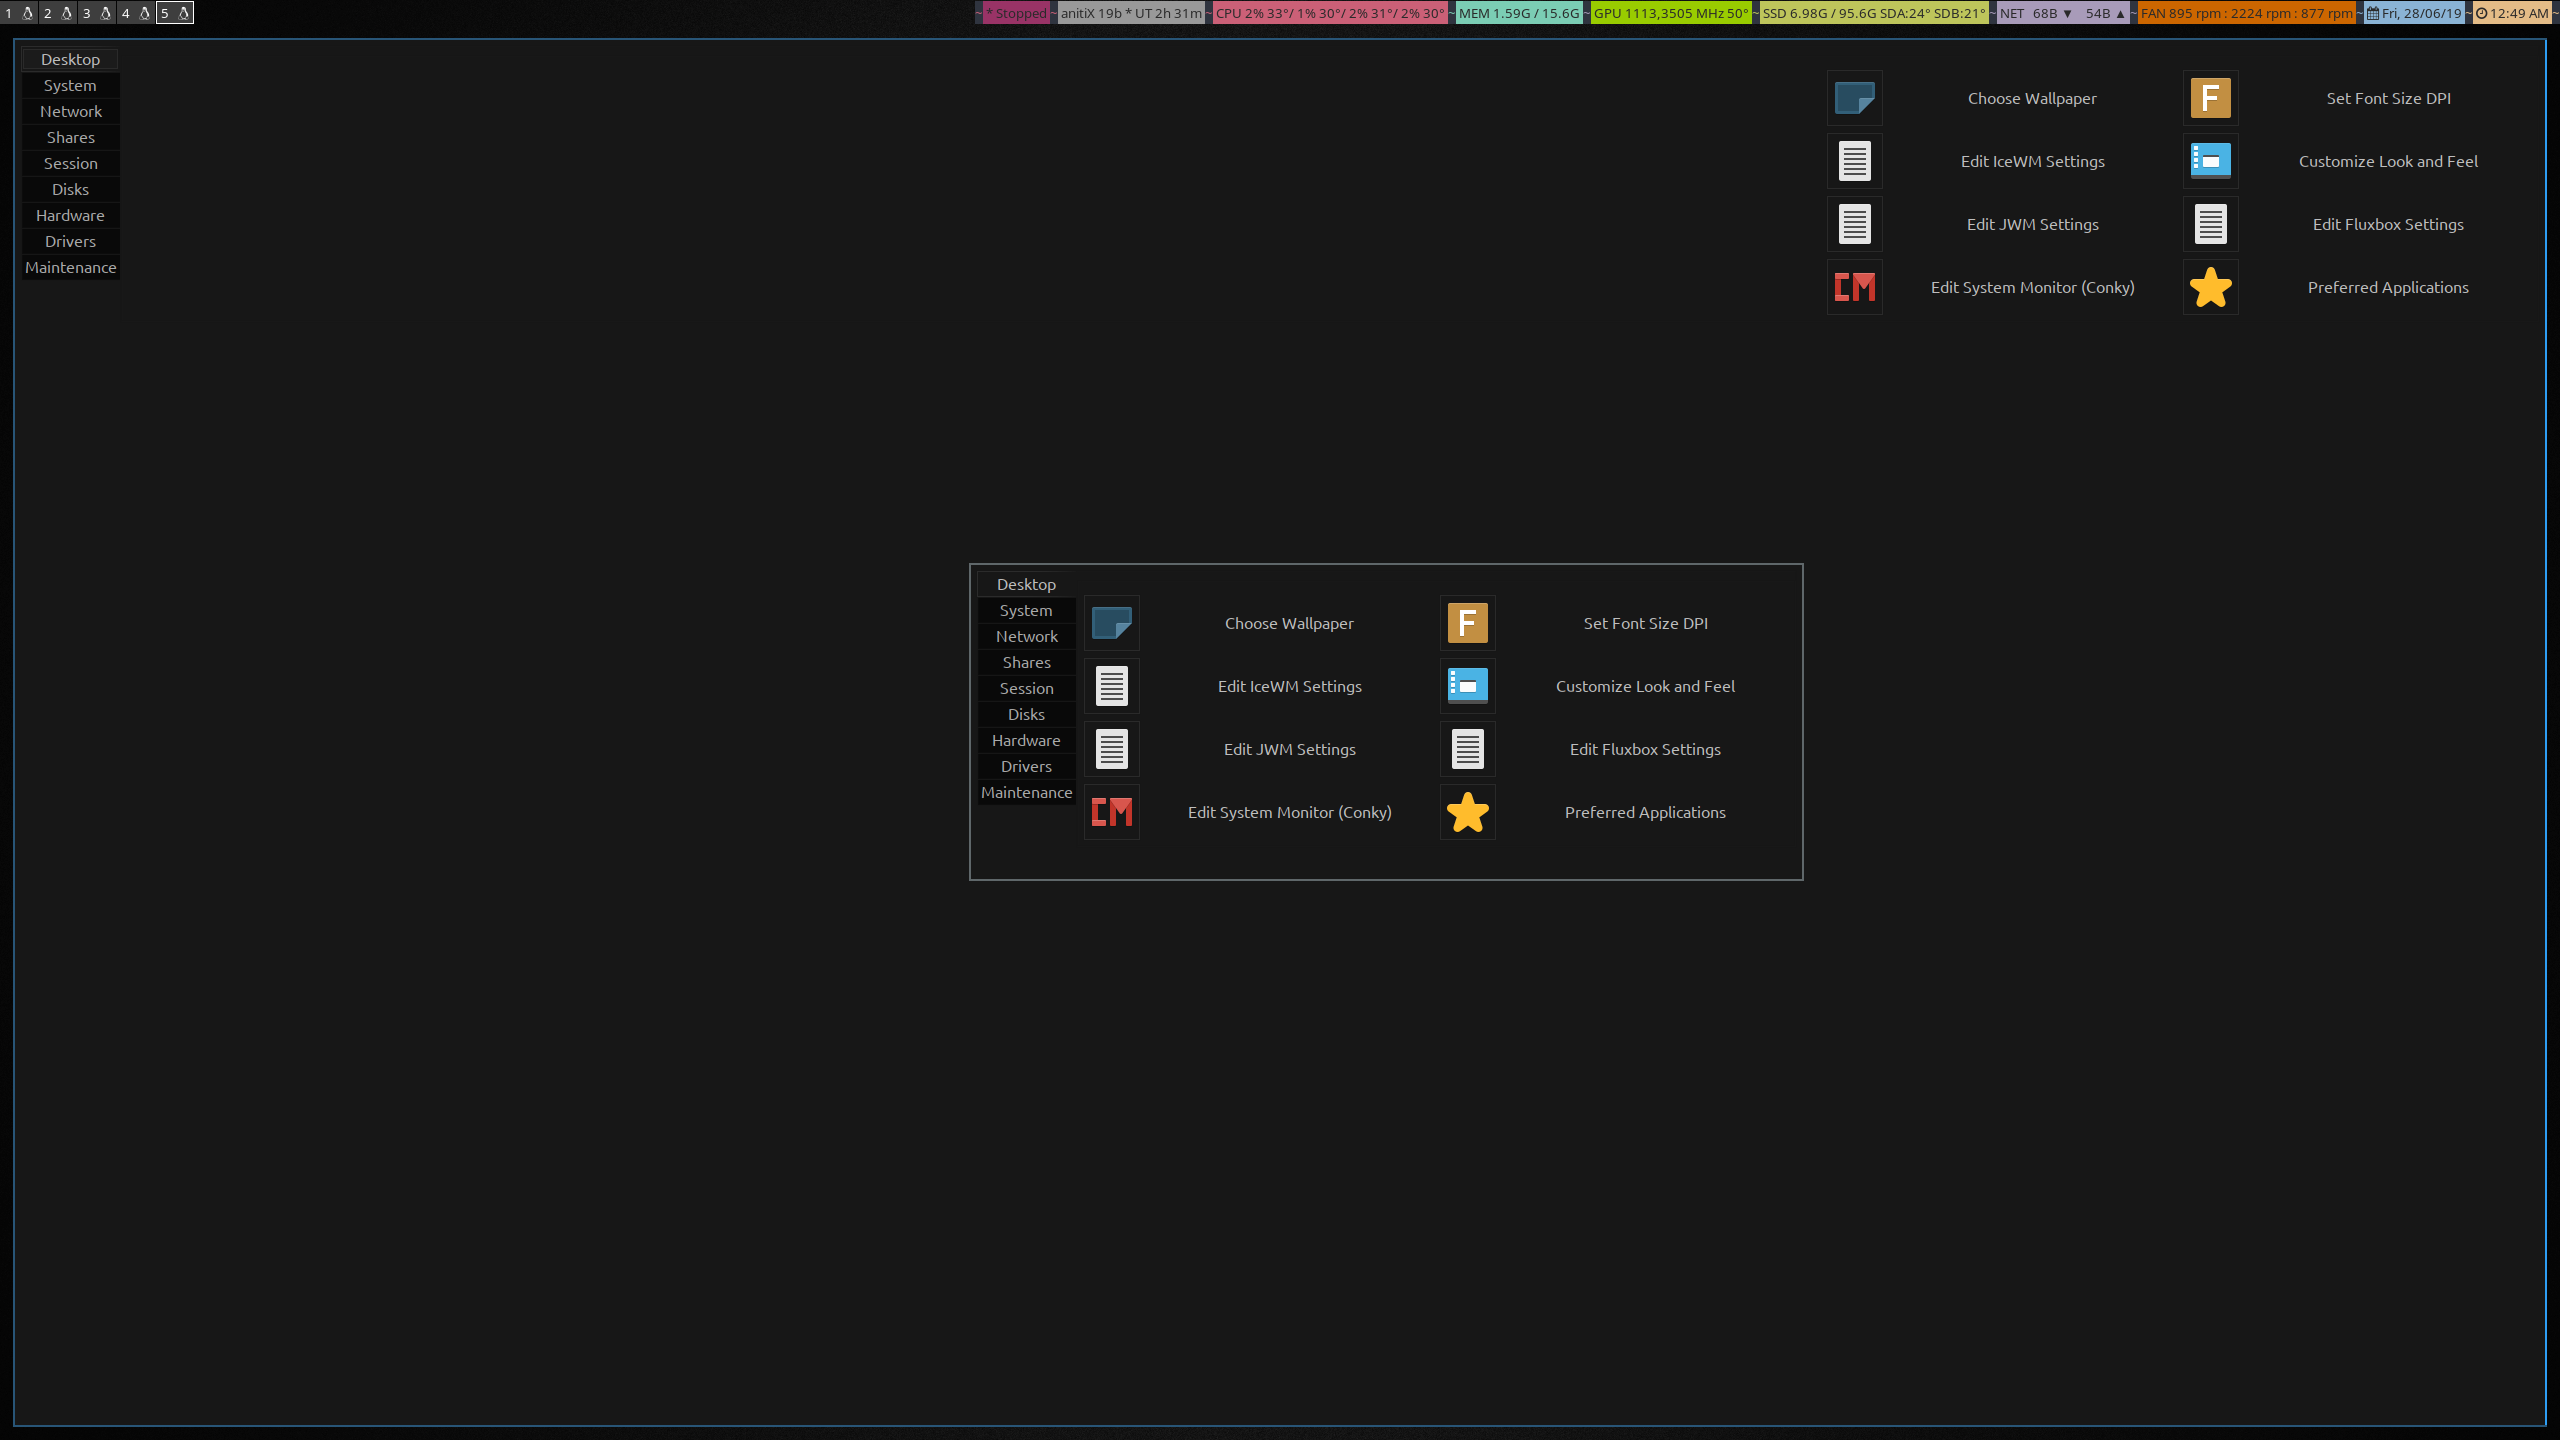Select Hardware tab in small bordered window
2560x1440 pixels.
1026,740
